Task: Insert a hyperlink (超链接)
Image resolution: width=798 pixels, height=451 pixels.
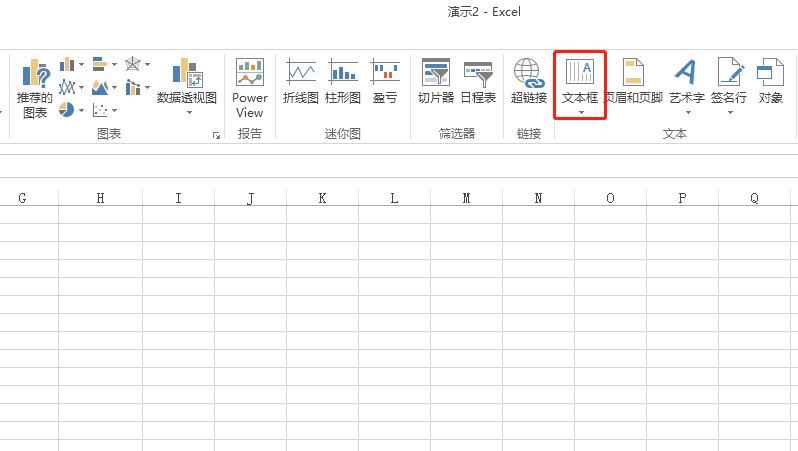Action: (x=528, y=82)
